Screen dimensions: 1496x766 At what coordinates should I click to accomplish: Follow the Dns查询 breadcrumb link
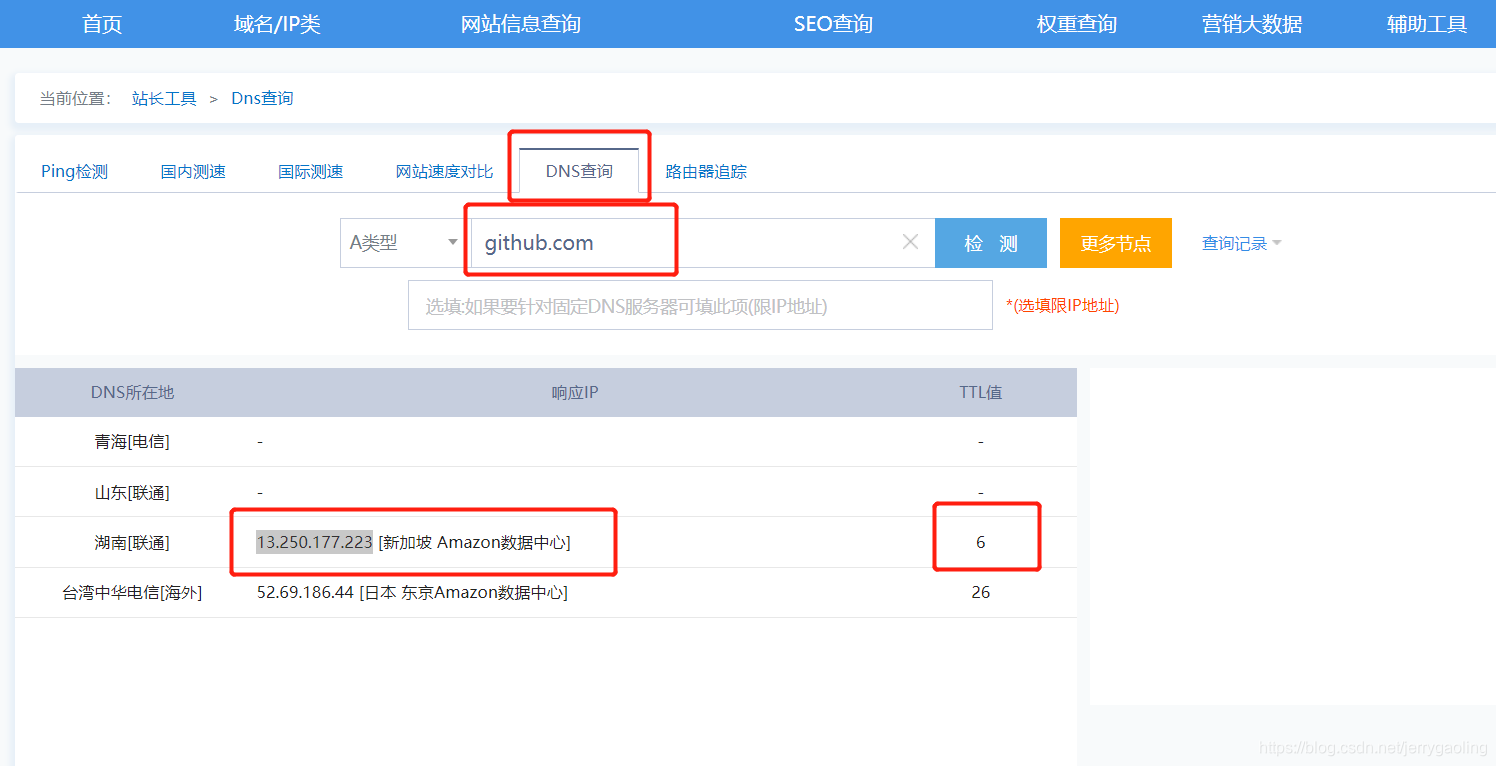[262, 98]
